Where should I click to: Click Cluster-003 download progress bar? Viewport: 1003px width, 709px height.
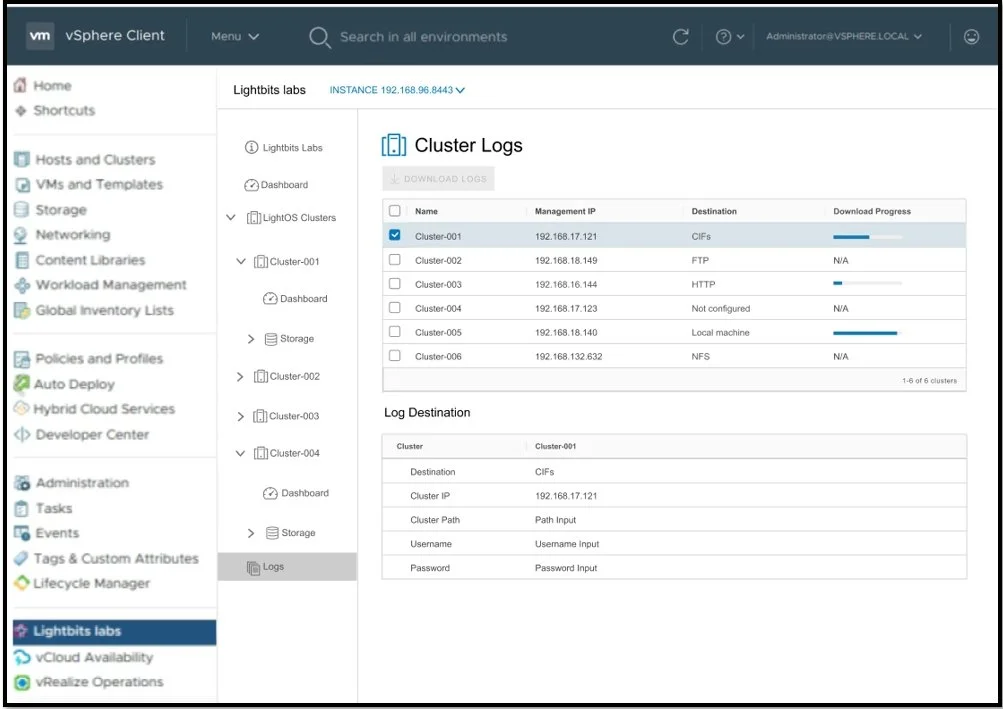pos(867,283)
